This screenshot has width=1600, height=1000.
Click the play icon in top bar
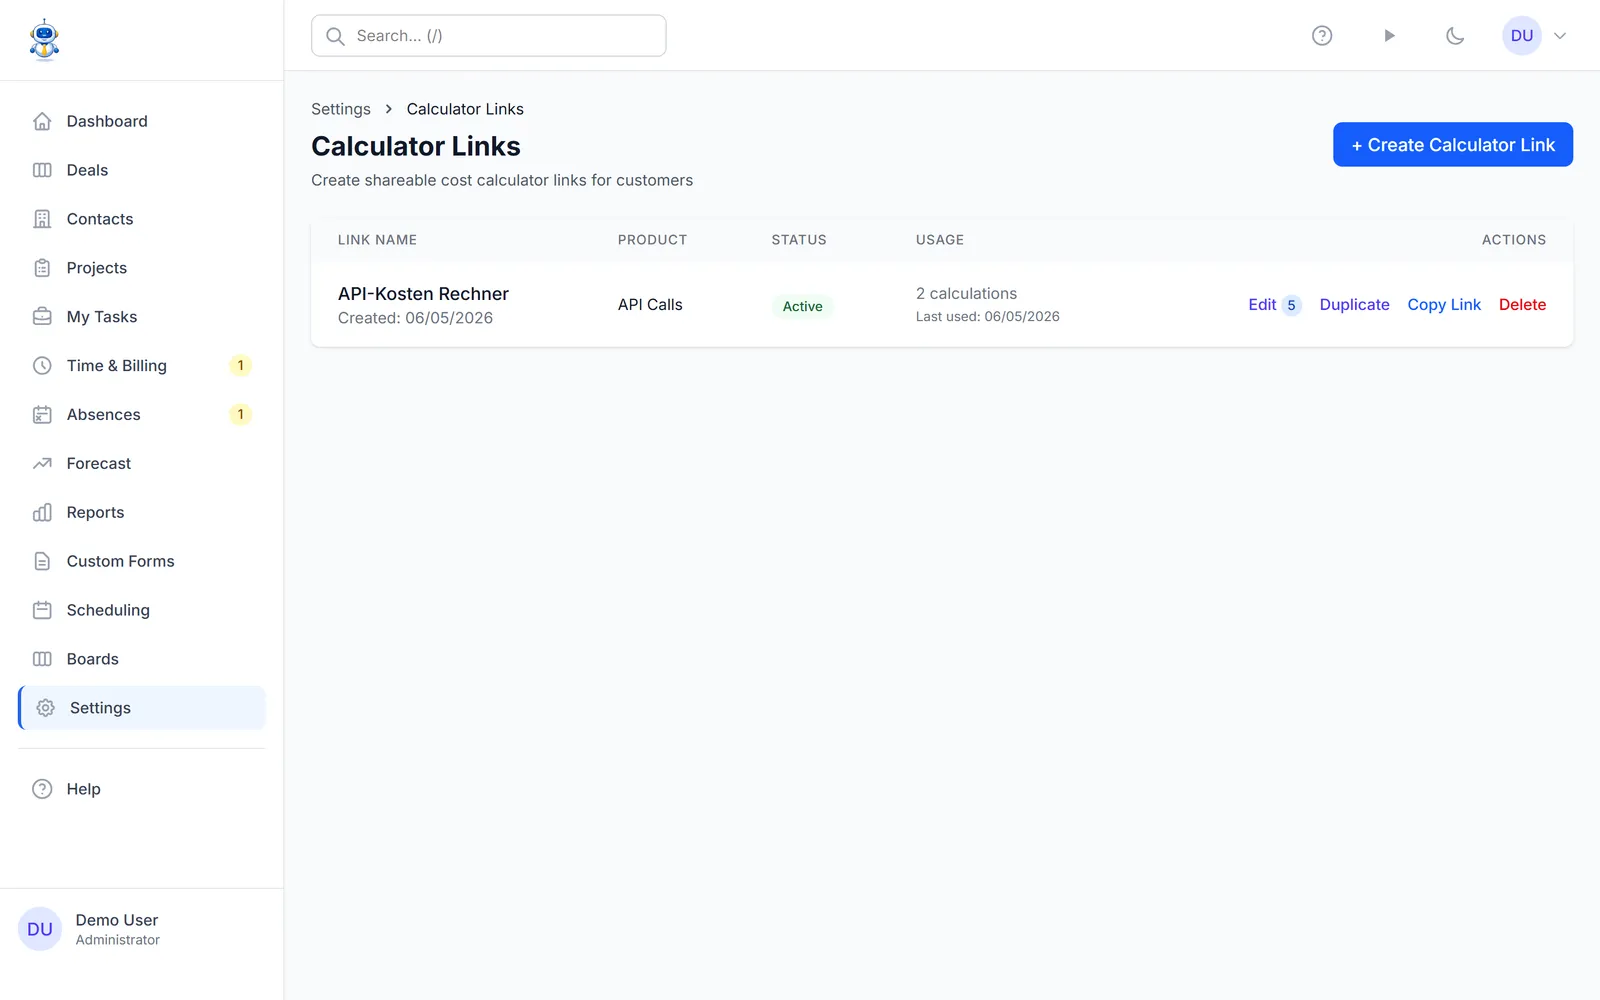tap(1389, 36)
